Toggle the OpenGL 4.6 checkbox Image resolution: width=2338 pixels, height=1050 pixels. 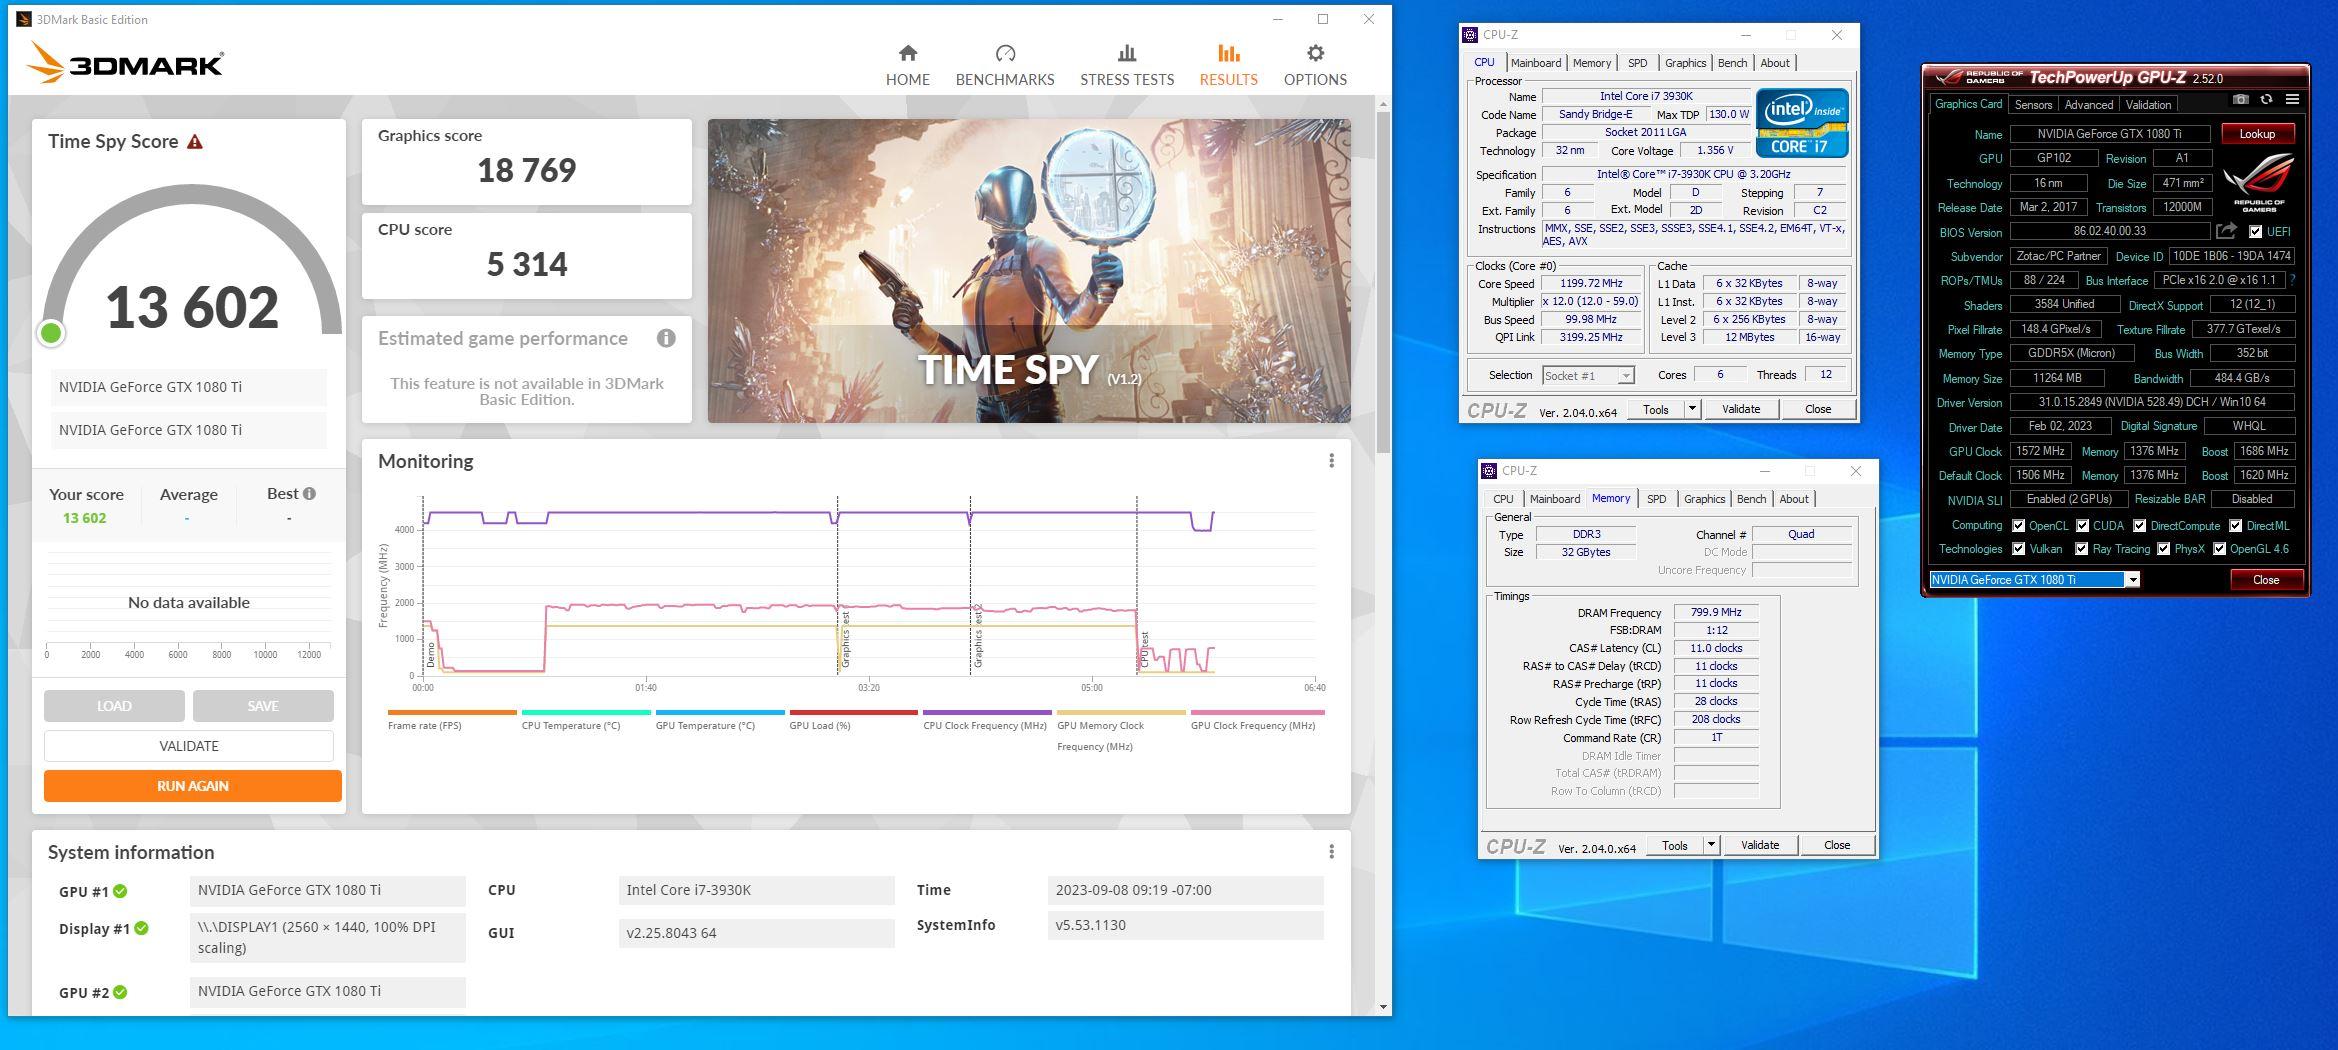tap(2219, 549)
